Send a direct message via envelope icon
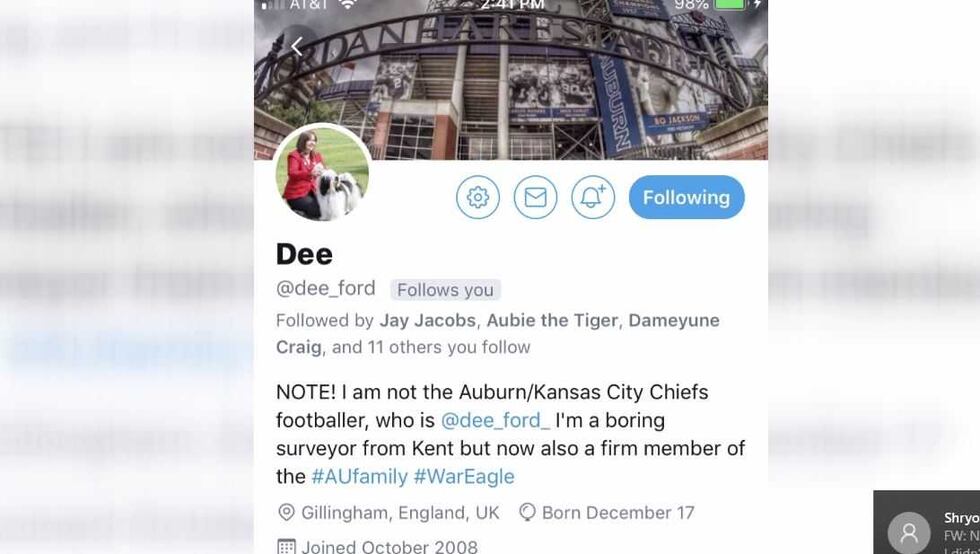The height and width of the screenshot is (554, 980). pos(535,198)
